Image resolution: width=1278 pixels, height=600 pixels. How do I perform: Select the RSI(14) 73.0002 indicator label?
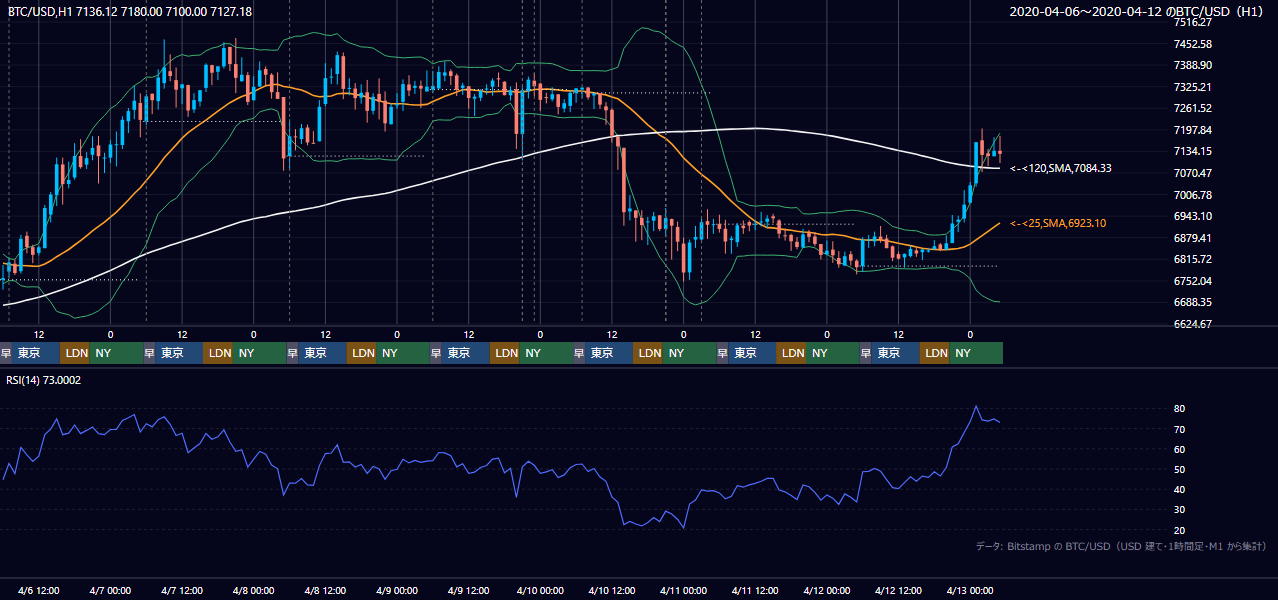point(44,380)
